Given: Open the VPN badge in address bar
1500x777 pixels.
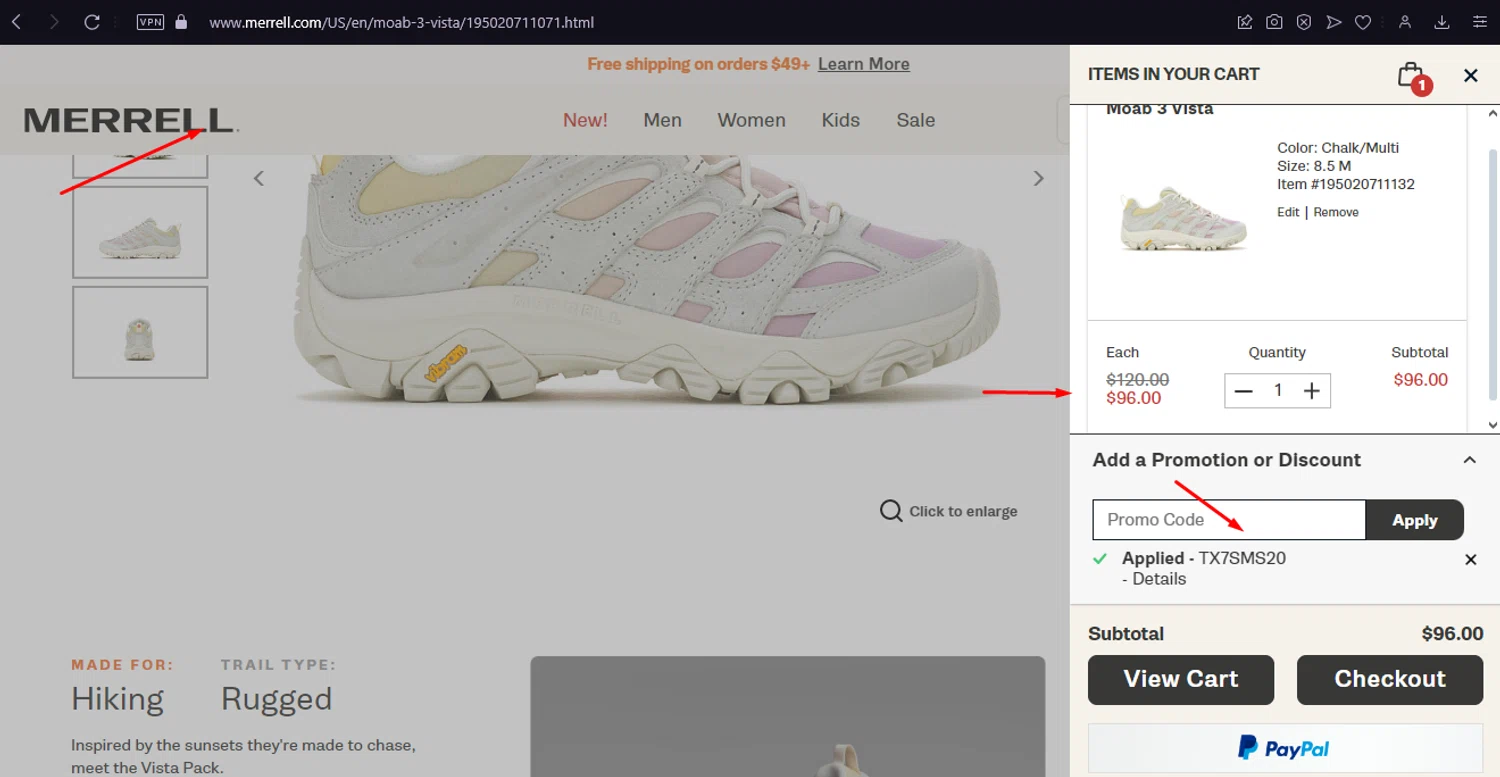Looking at the screenshot, I should pos(150,22).
